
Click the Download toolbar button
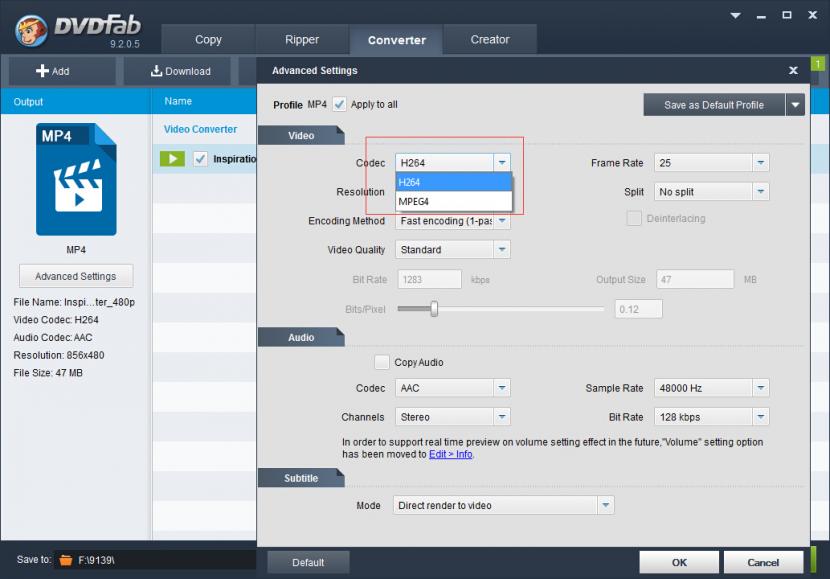(181, 71)
